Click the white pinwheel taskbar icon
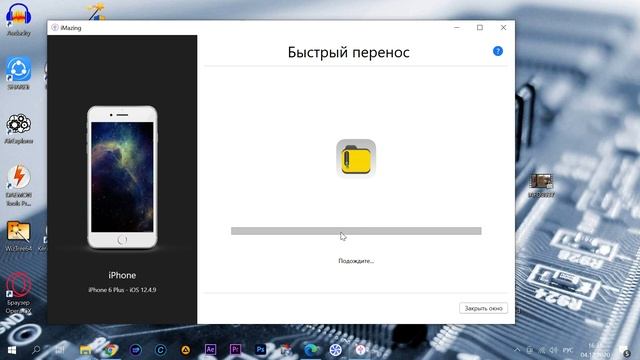The image size is (640, 360). [336, 350]
